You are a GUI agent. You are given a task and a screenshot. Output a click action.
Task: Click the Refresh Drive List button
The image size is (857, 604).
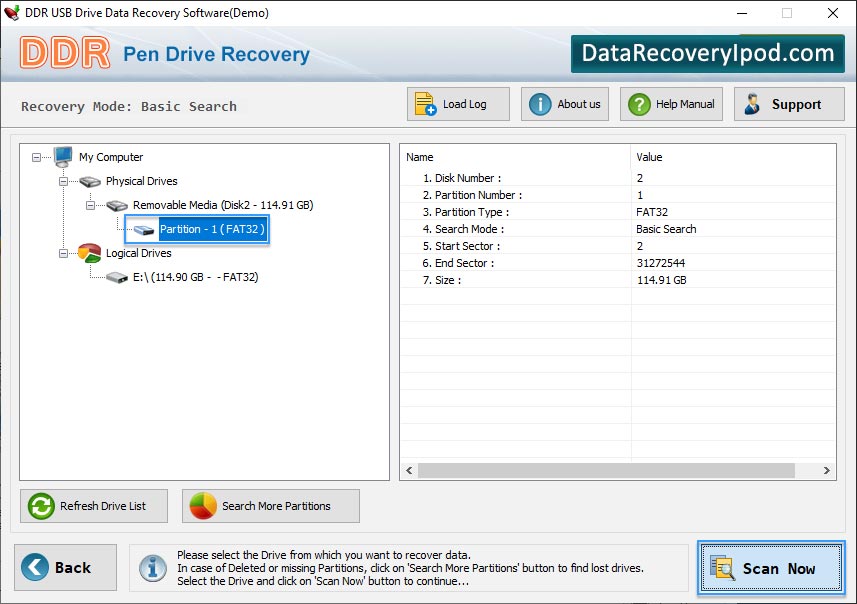tap(94, 506)
